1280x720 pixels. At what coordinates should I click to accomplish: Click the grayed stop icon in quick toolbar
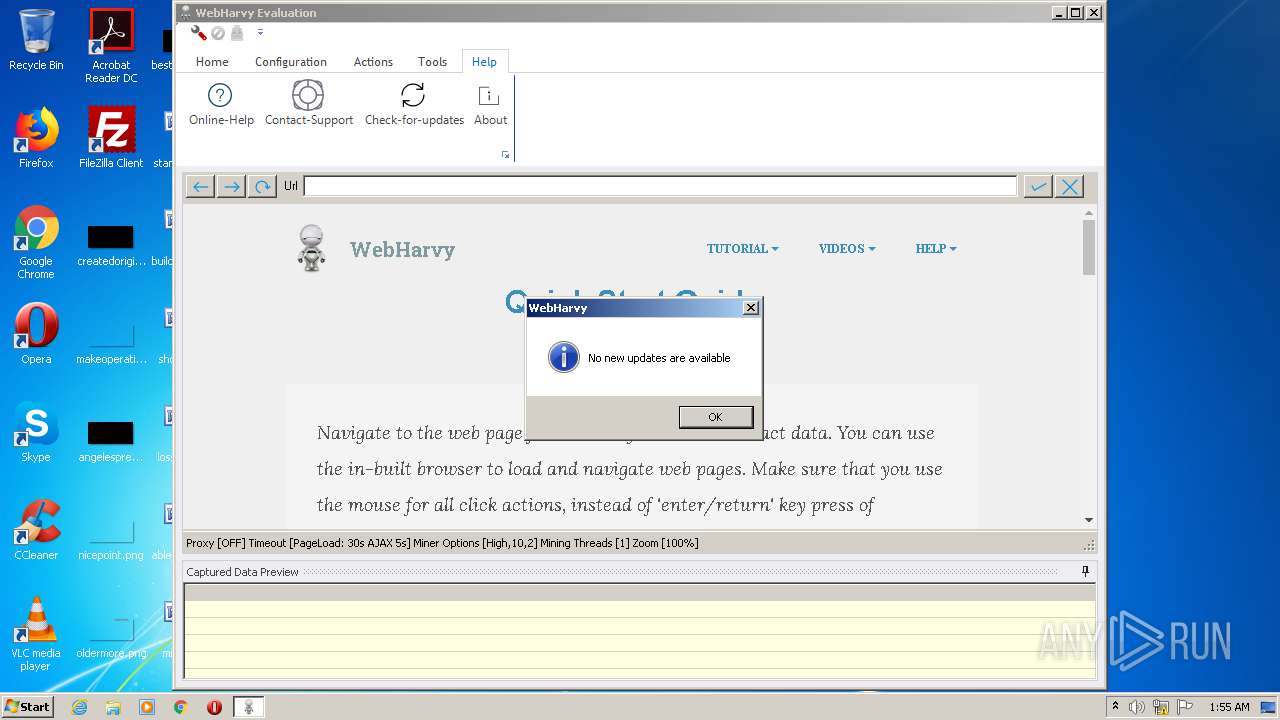(218, 33)
